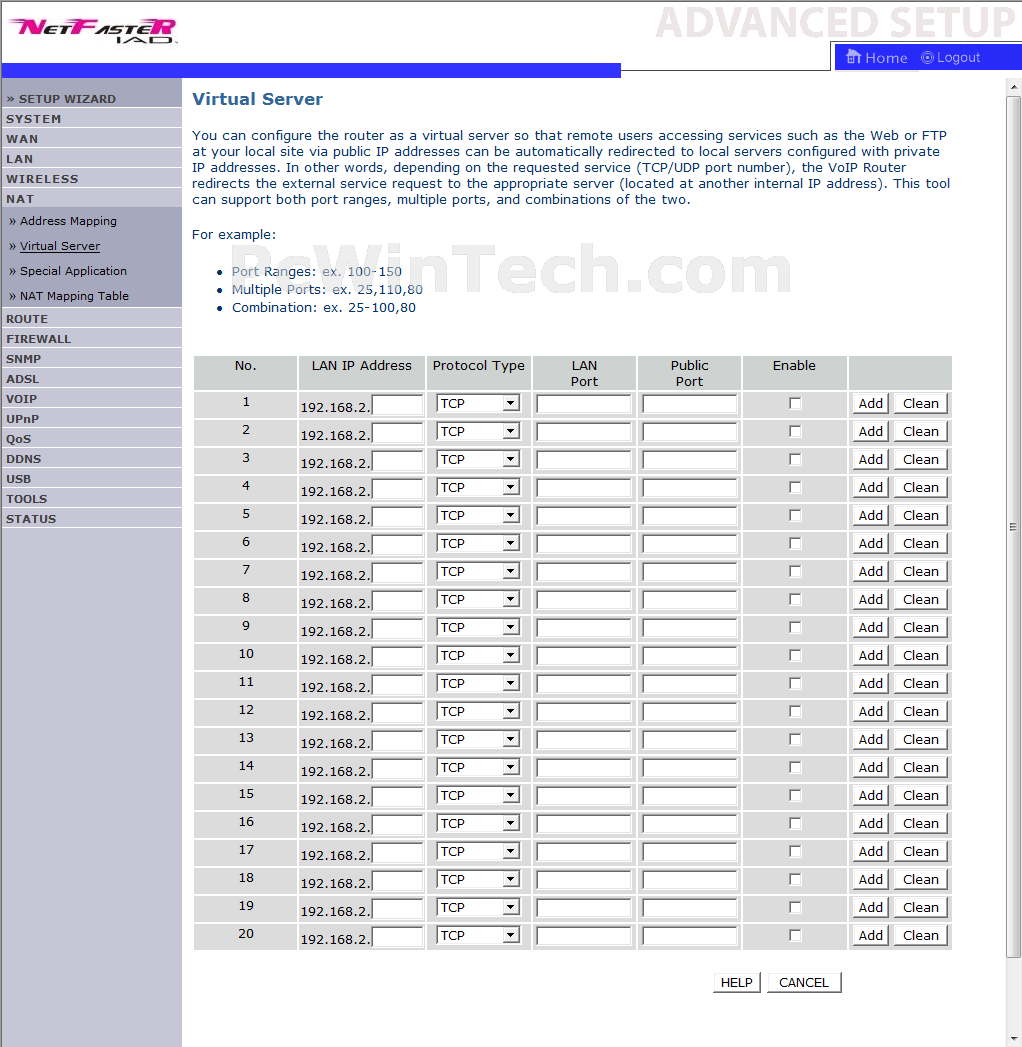Image resolution: width=1022 pixels, height=1047 pixels.
Task: Check the Enable box in row 5
Action: click(794, 515)
